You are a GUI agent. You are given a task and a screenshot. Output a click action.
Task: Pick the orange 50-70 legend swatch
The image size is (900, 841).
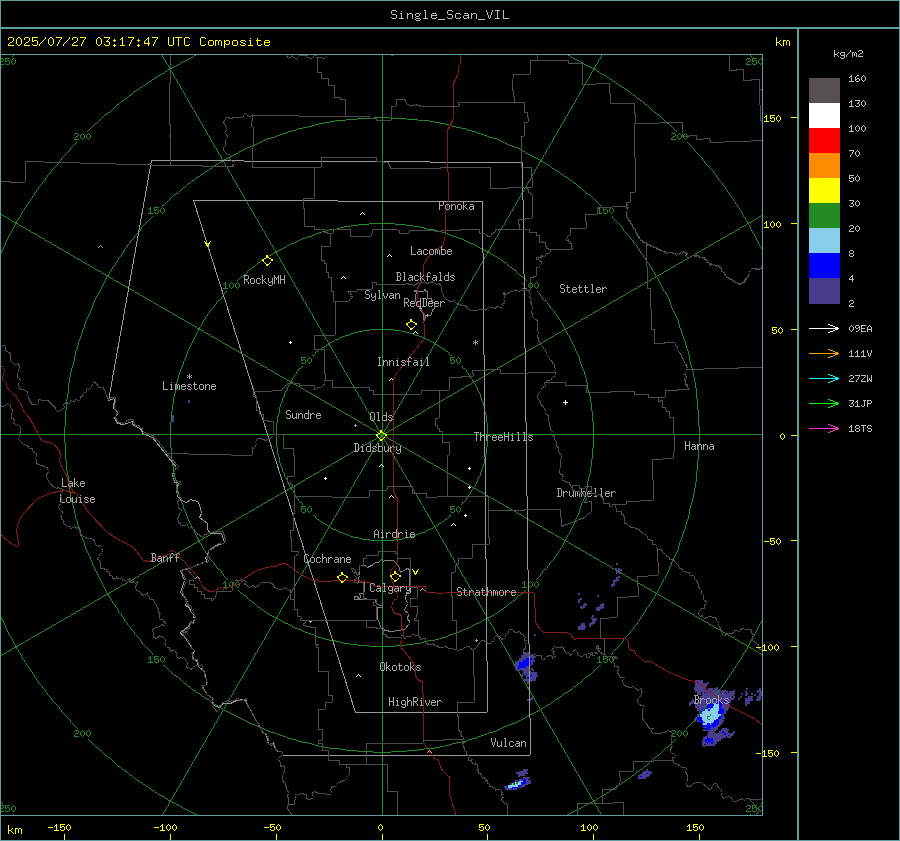coord(824,166)
